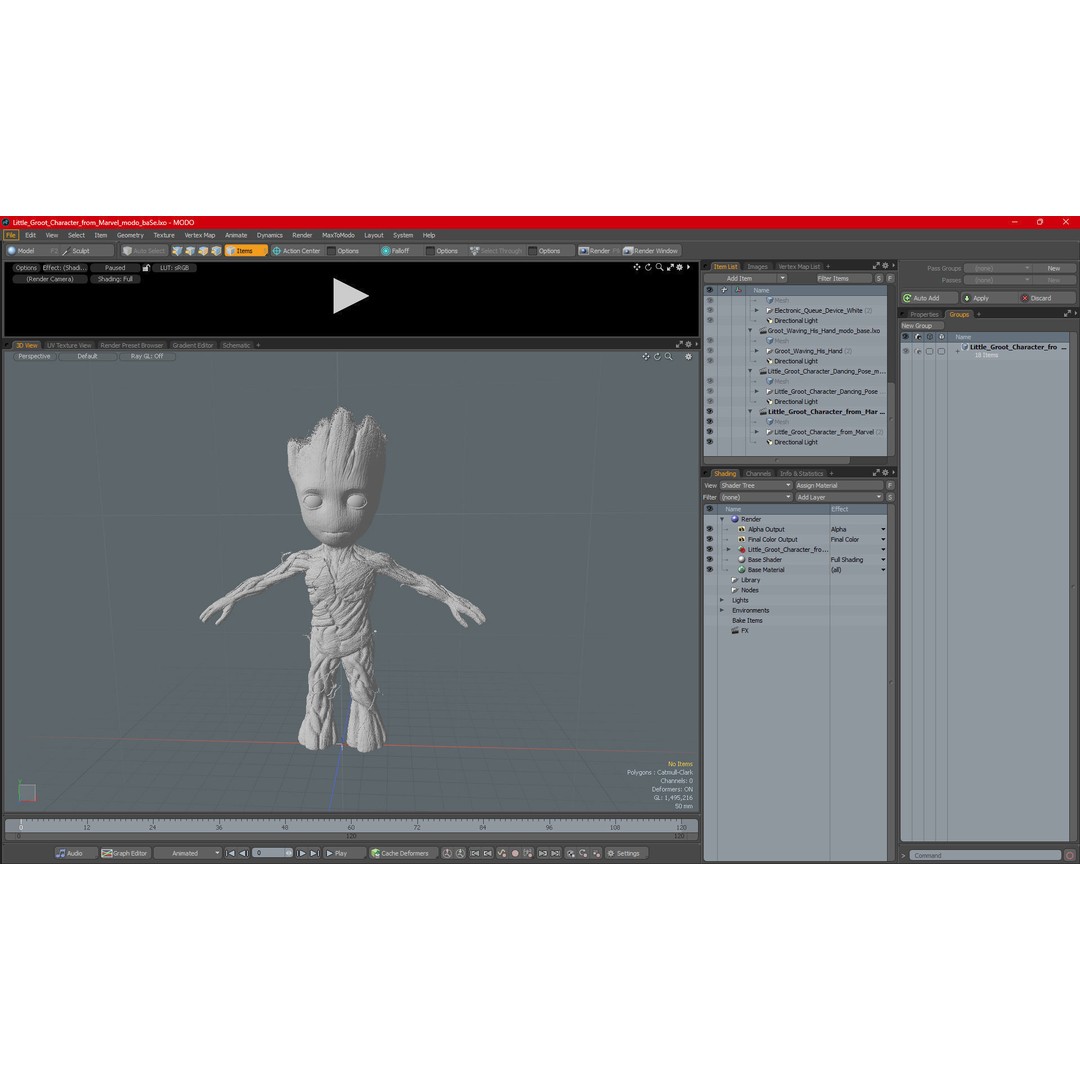Click the Falloff tool

click(x=395, y=251)
